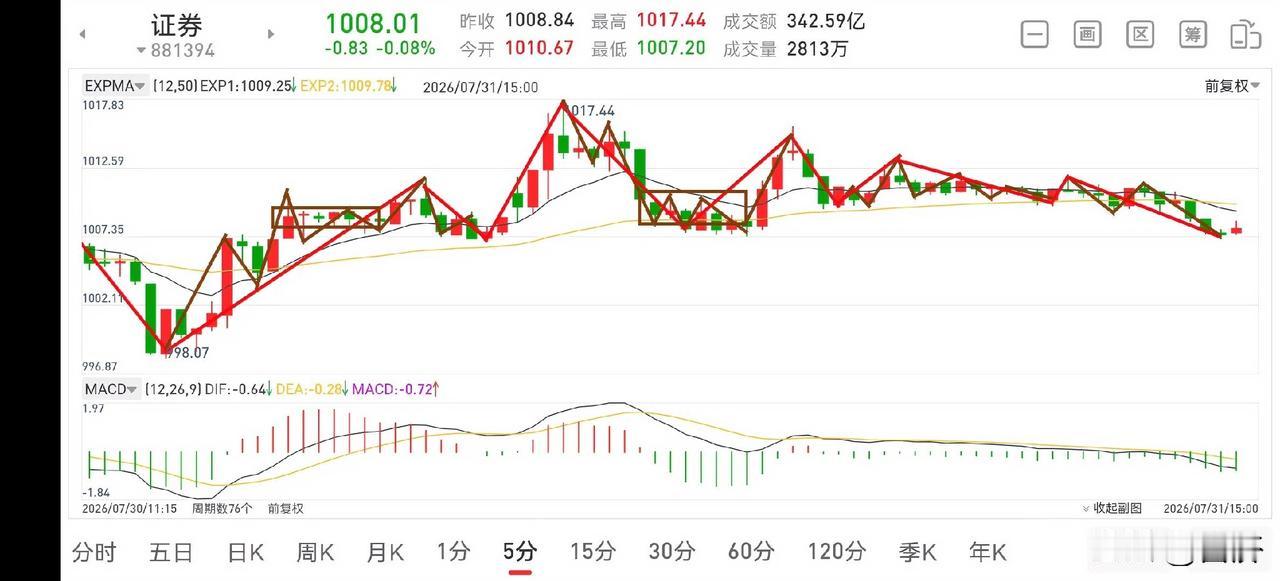Open the 筹 chip distribution icon
The image size is (1280, 581).
click(x=1193, y=34)
